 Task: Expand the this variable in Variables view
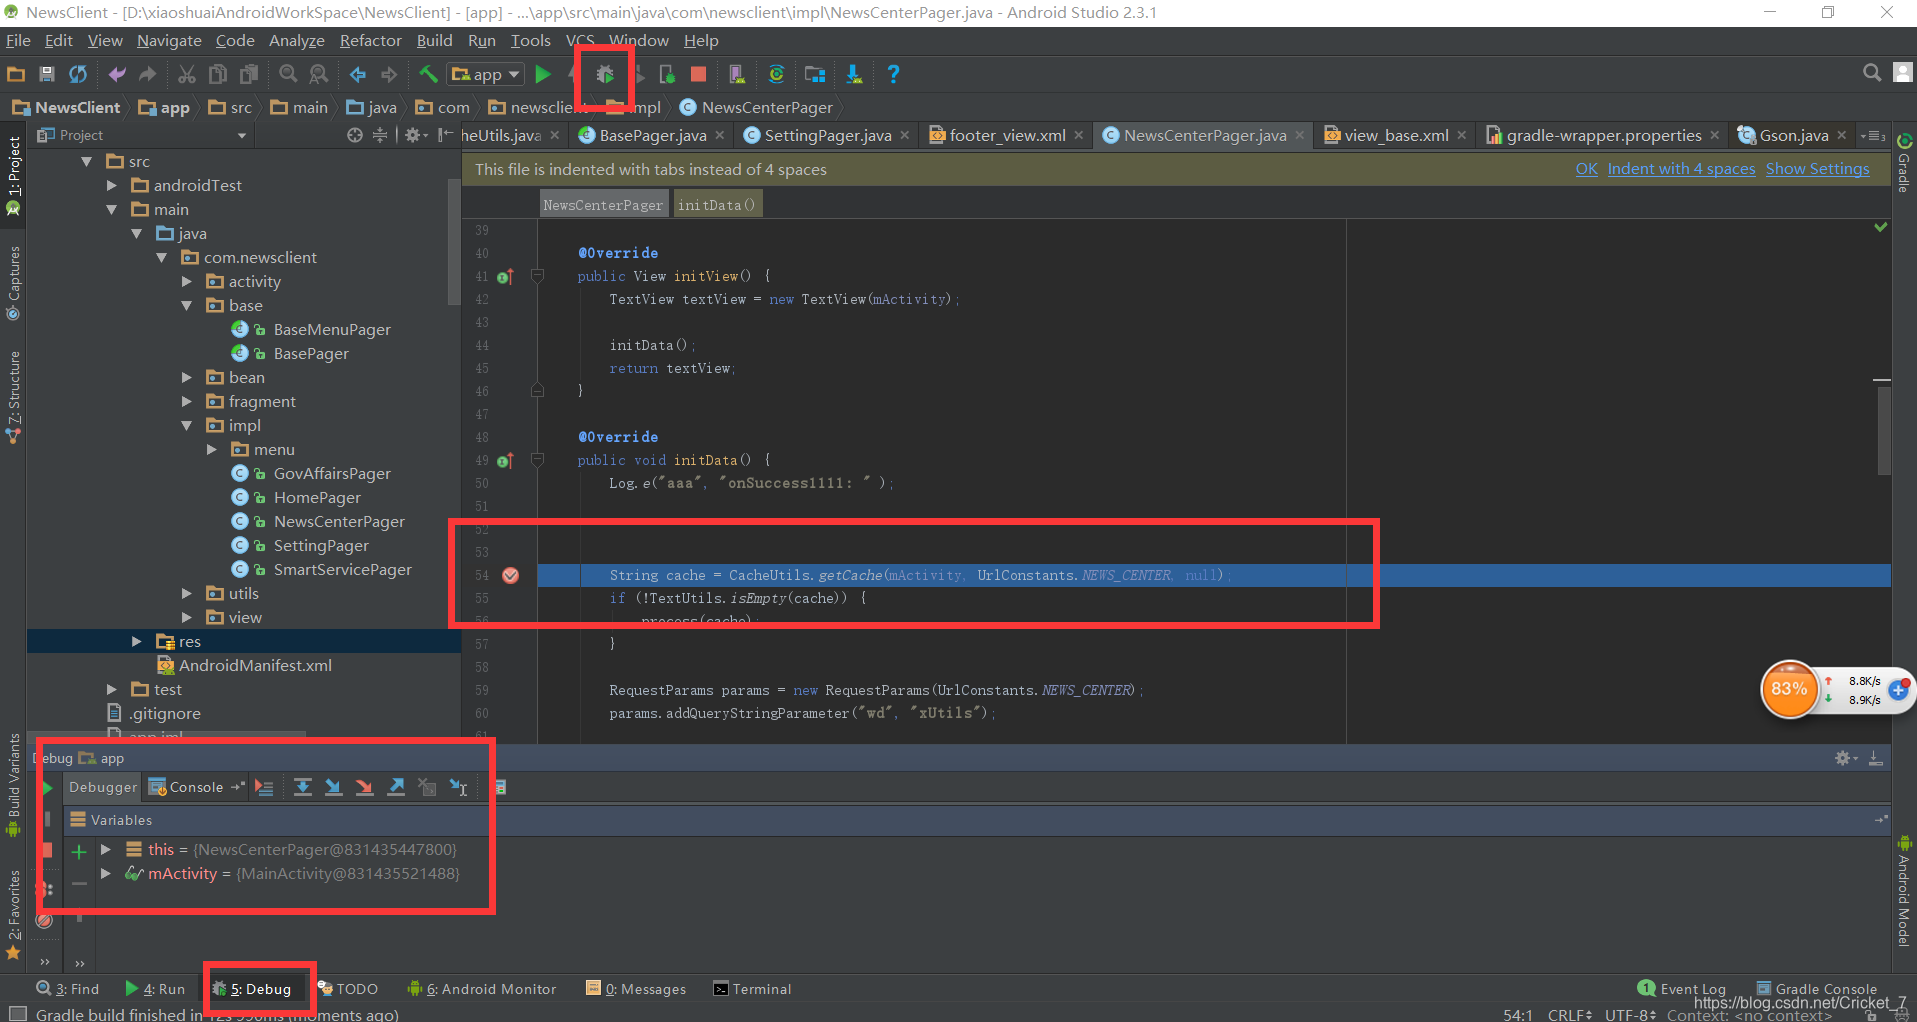[107, 849]
